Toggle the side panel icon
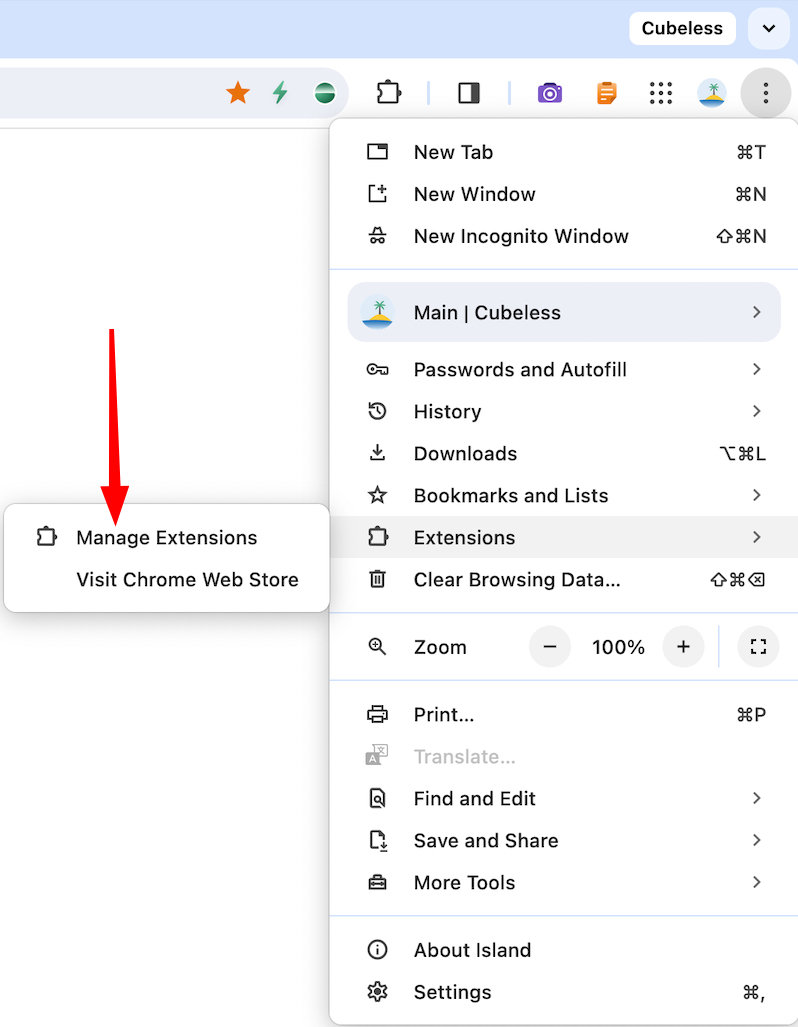The image size is (798, 1027). tap(469, 93)
